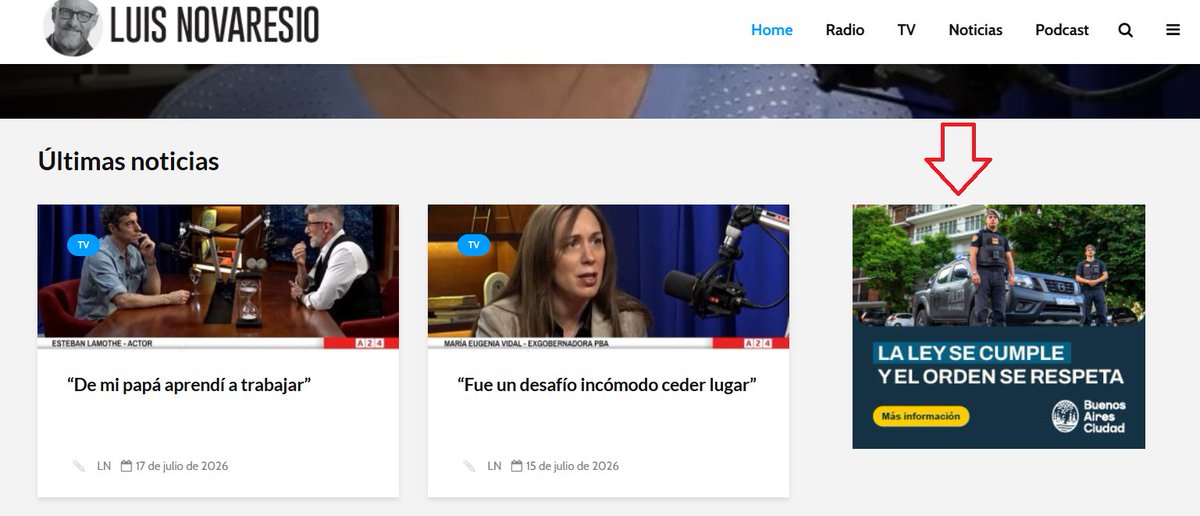Open Radio section in navigation
The height and width of the screenshot is (516, 1200).
click(845, 30)
